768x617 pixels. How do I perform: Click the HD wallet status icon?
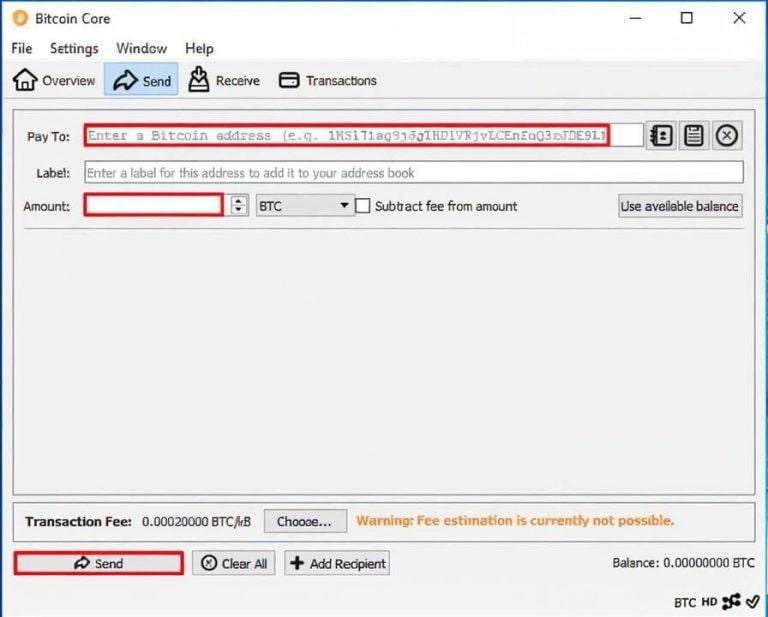[711, 602]
